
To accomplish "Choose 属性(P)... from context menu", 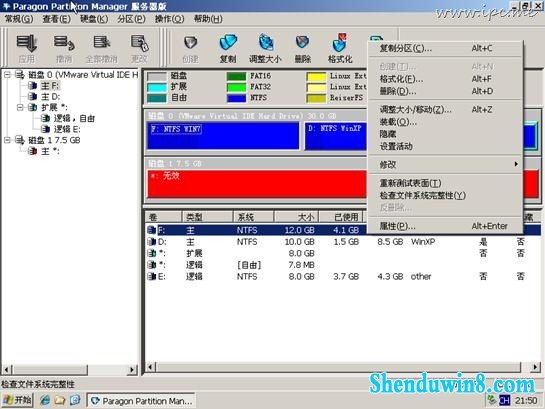I will click(x=445, y=226).
